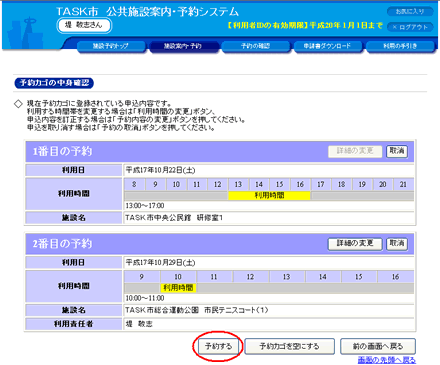Click the facility TASK市中央公民館 研修室1
The image size is (440, 365).
click(174, 218)
